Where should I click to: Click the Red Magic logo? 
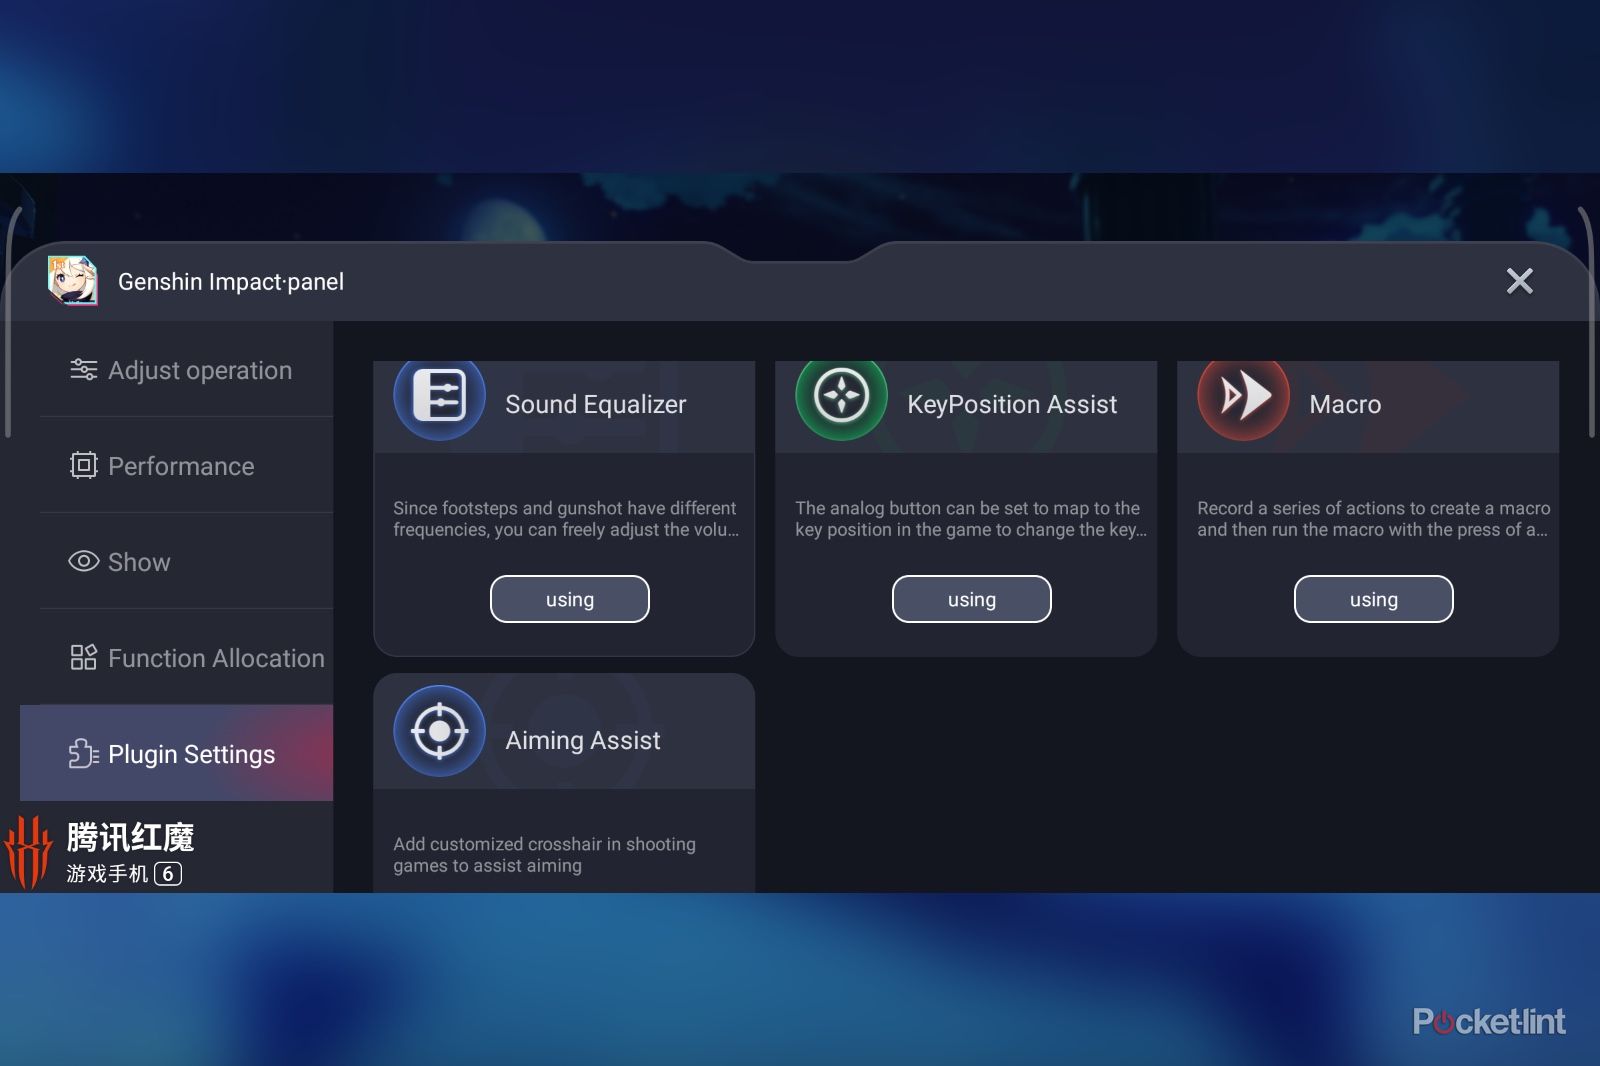pos(28,851)
